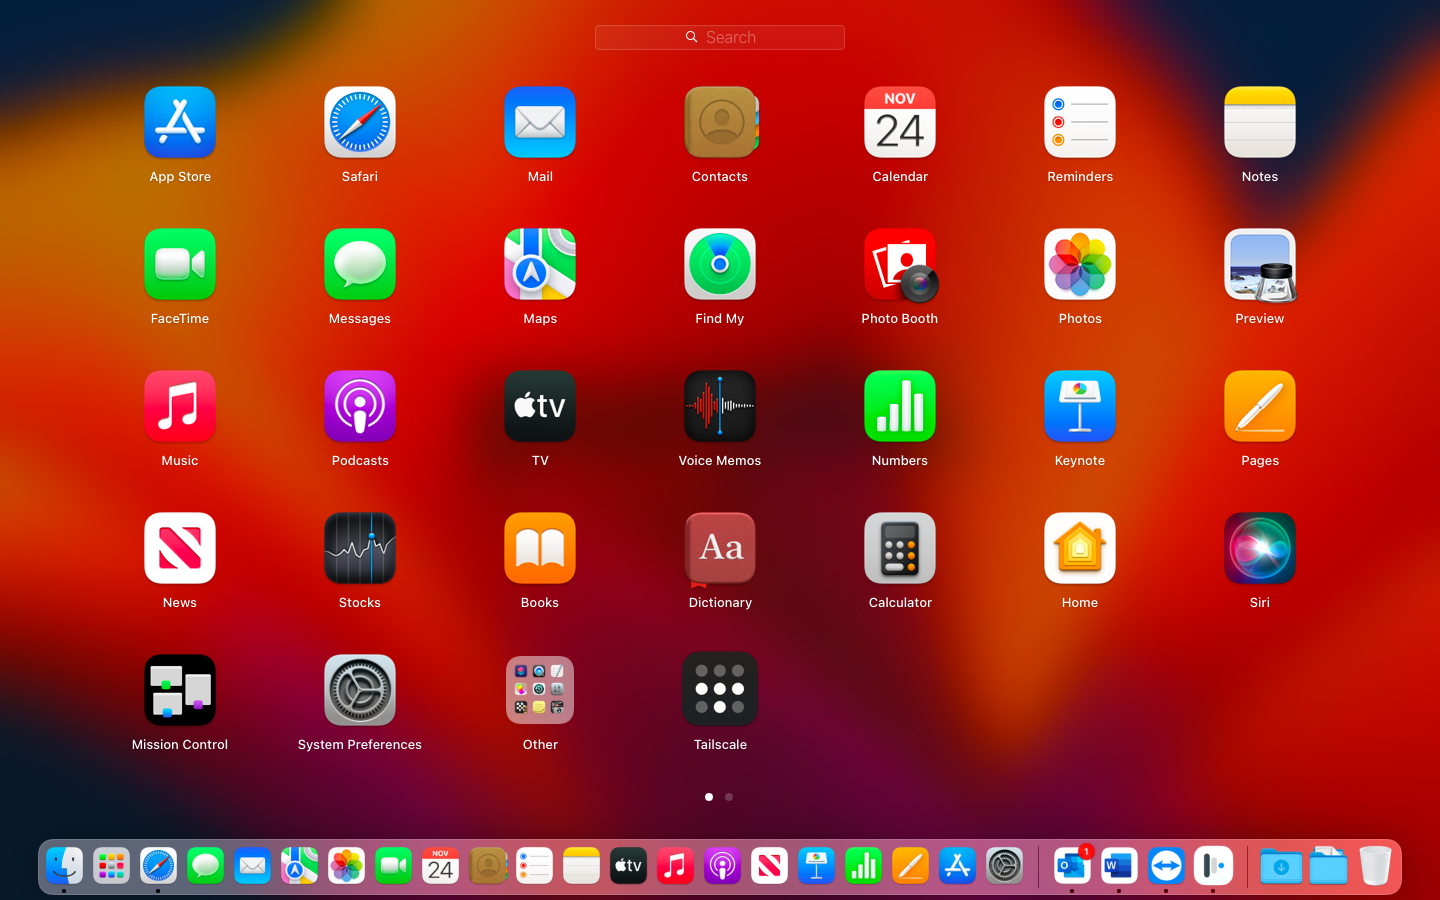Click the Launchpad Search field
Screen dimensions: 1440x900
coord(719,37)
